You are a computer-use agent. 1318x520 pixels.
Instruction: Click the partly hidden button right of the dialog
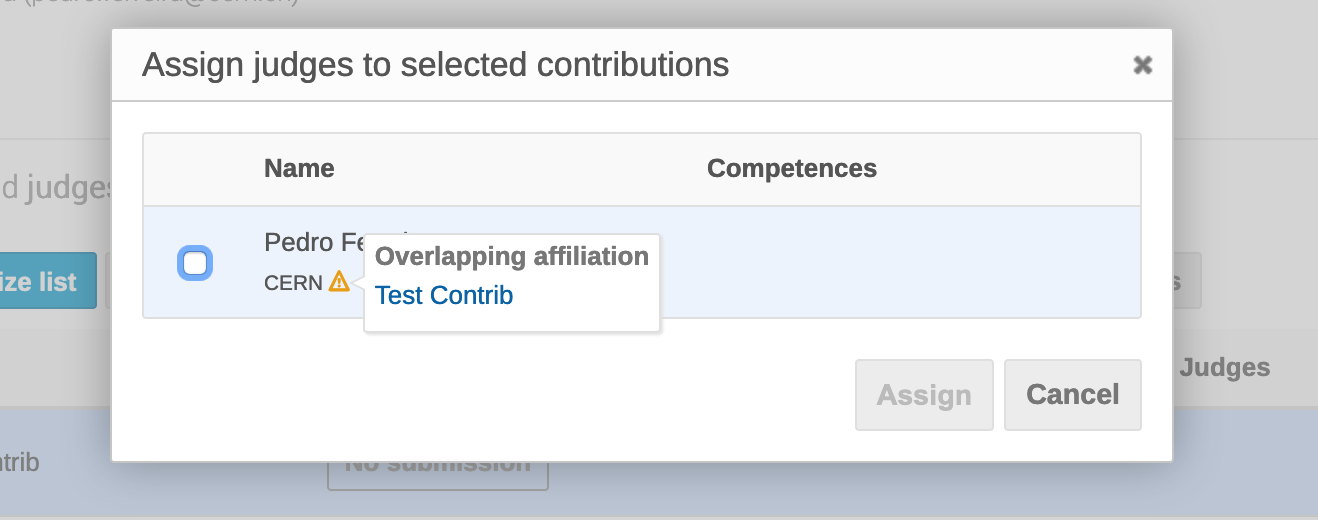pyautogui.click(x=1187, y=281)
